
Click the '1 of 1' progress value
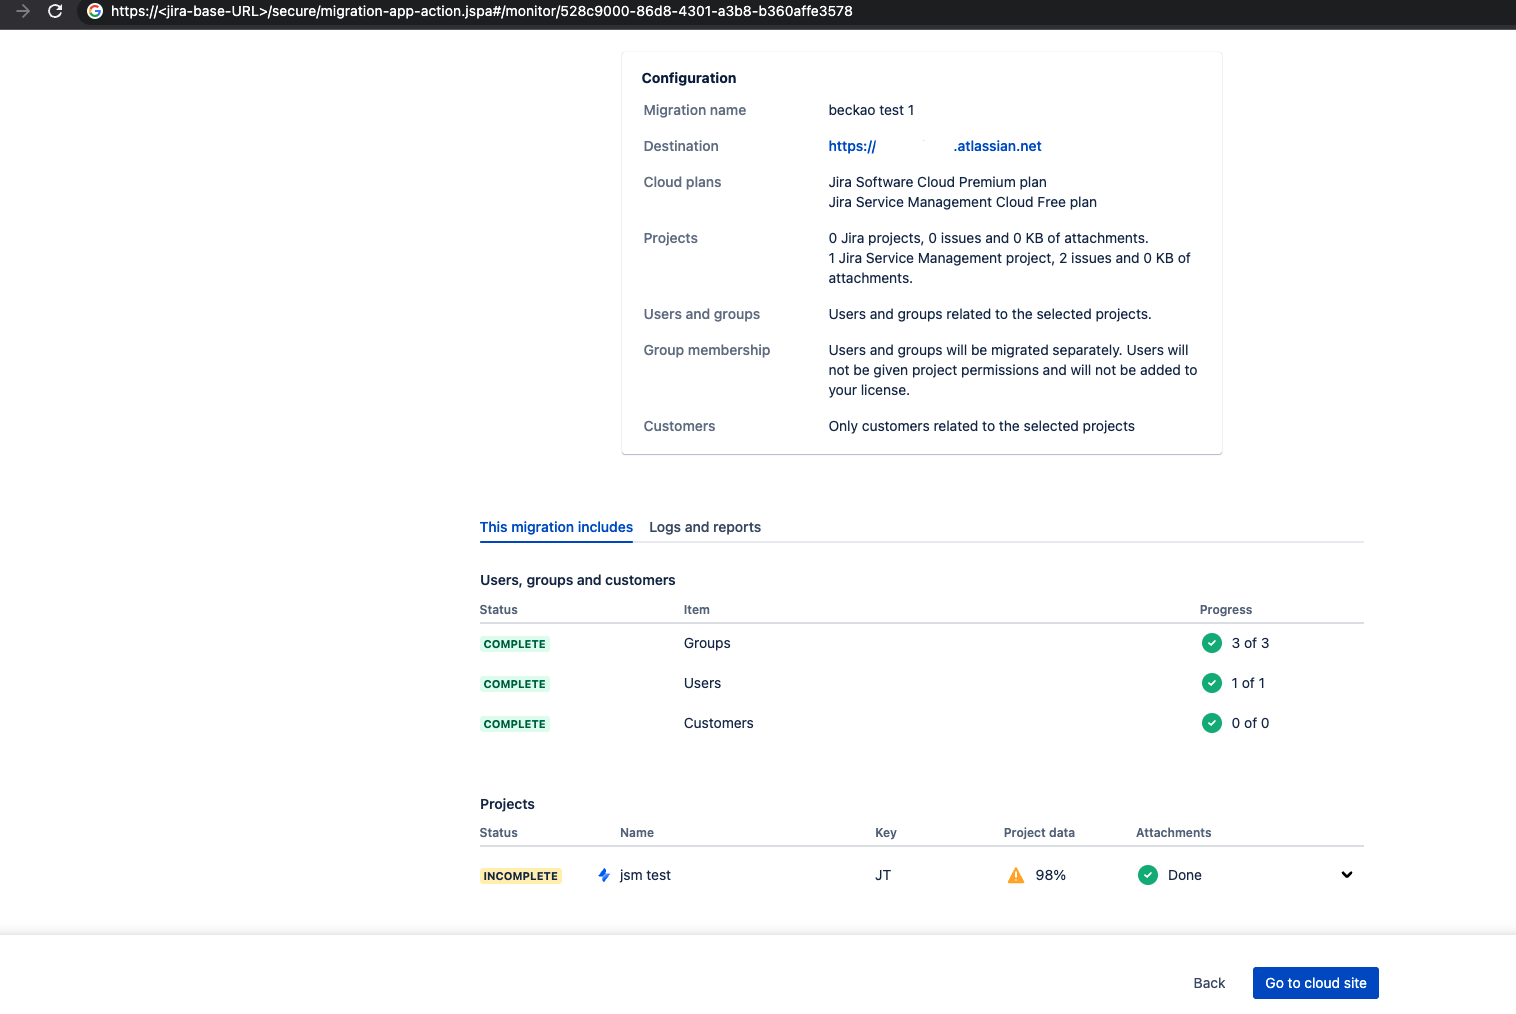point(1248,683)
